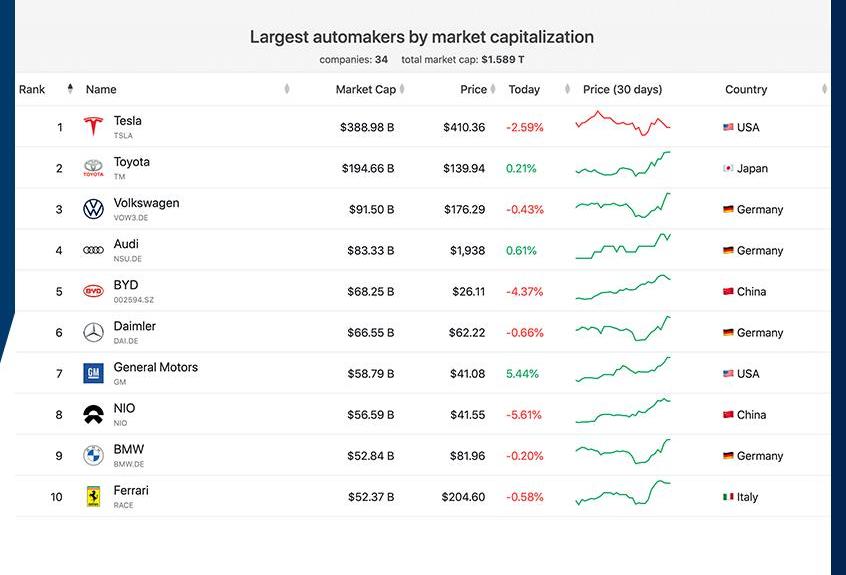Click the USA flag in General Motors row
846x575 pixels.
tap(728, 374)
